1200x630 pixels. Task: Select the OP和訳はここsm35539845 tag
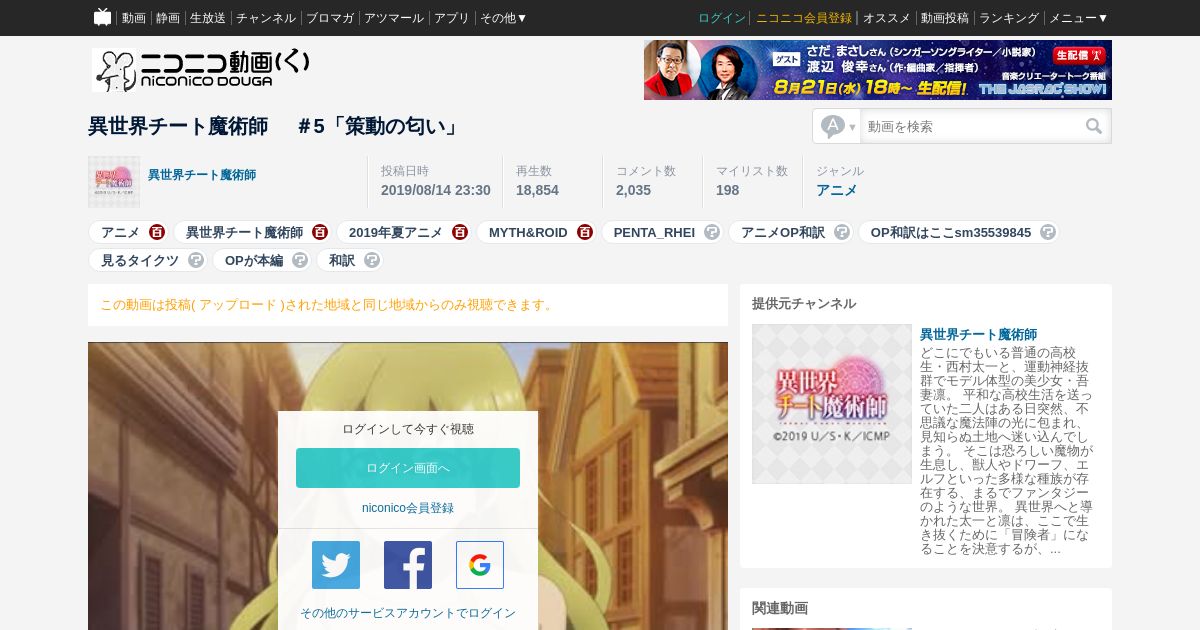point(951,232)
